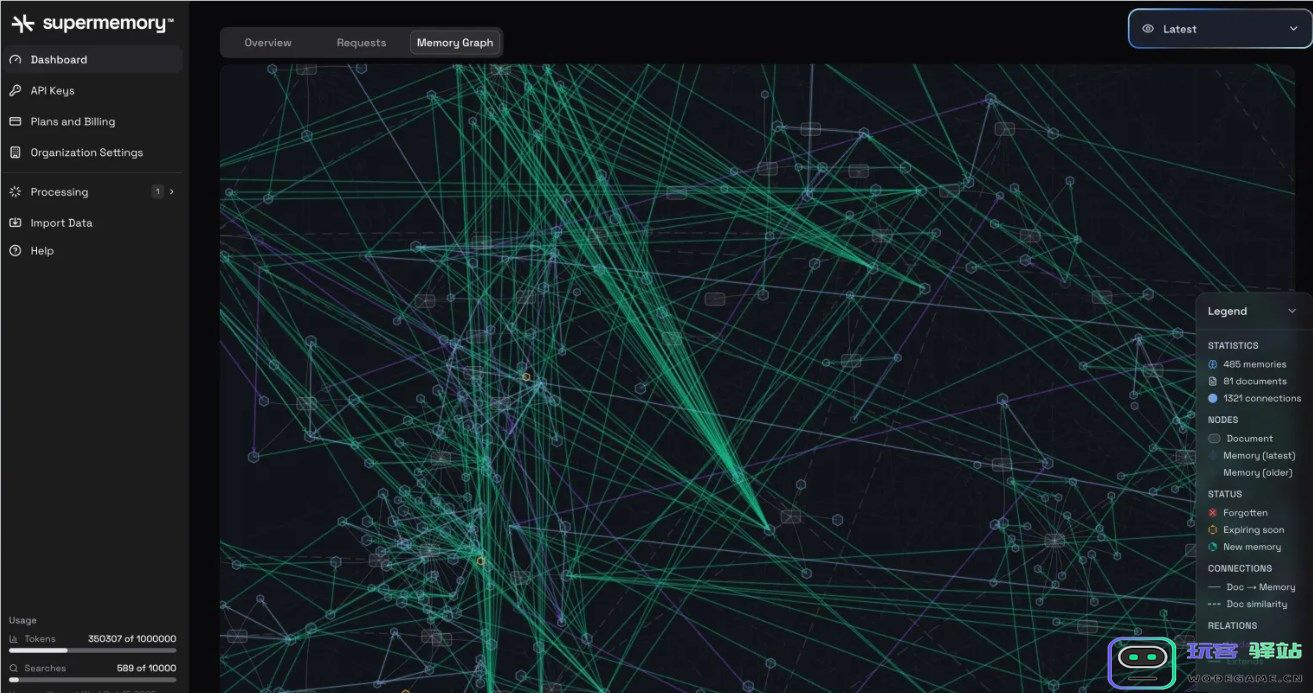Click the Tokens usage progress bar
The image size is (1313, 693).
[x=92, y=651]
